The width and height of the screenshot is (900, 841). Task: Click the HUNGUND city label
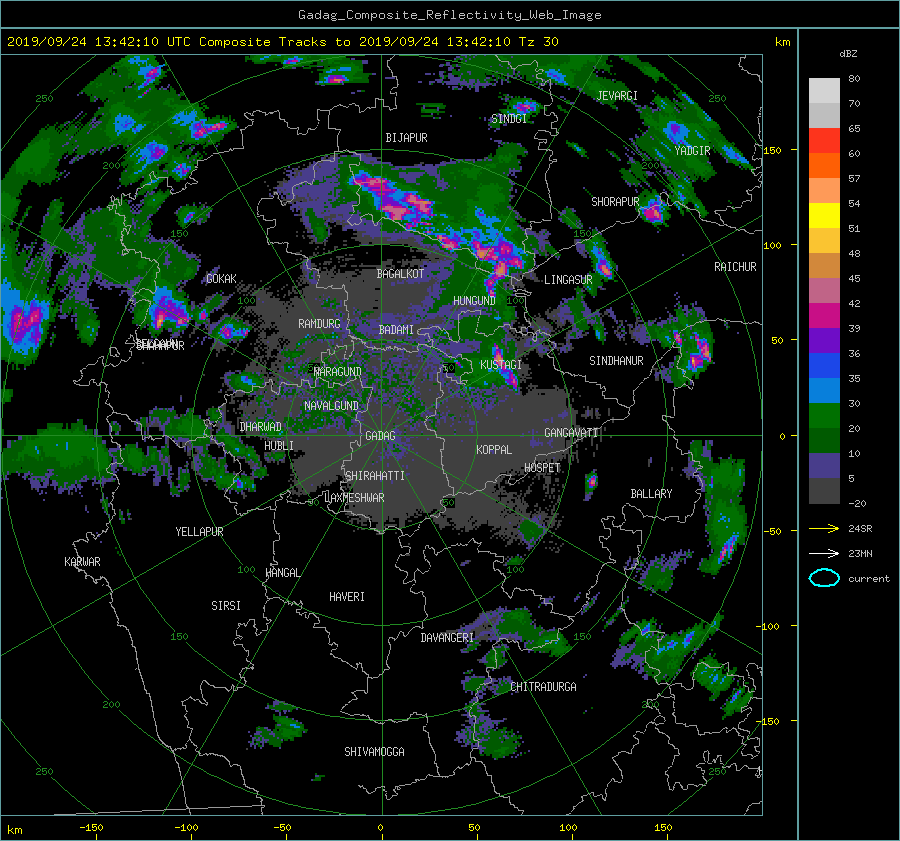474,301
